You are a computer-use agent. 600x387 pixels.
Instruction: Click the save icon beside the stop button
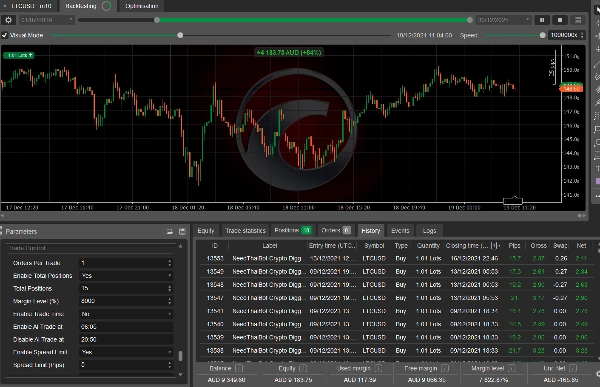(x=578, y=20)
